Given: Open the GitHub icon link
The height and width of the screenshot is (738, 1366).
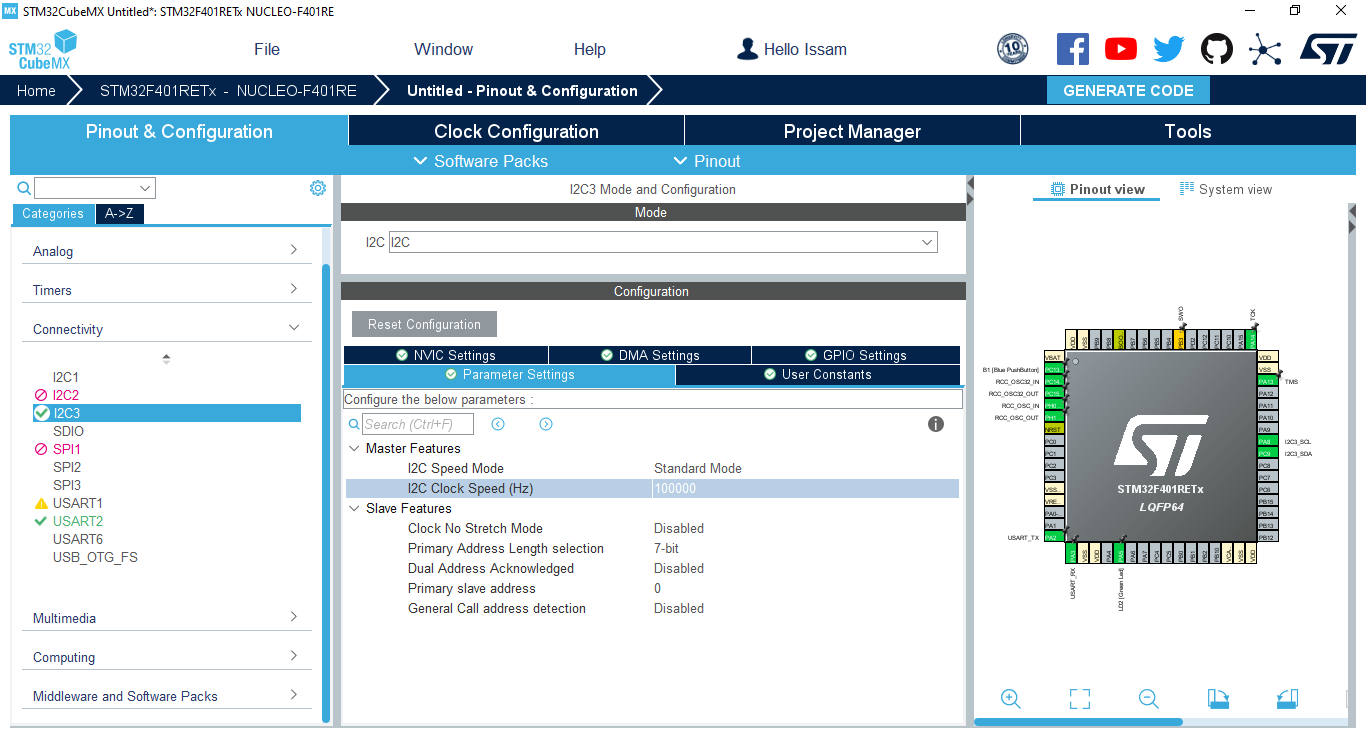Looking at the screenshot, I should pyautogui.click(x=1217, y=49).
